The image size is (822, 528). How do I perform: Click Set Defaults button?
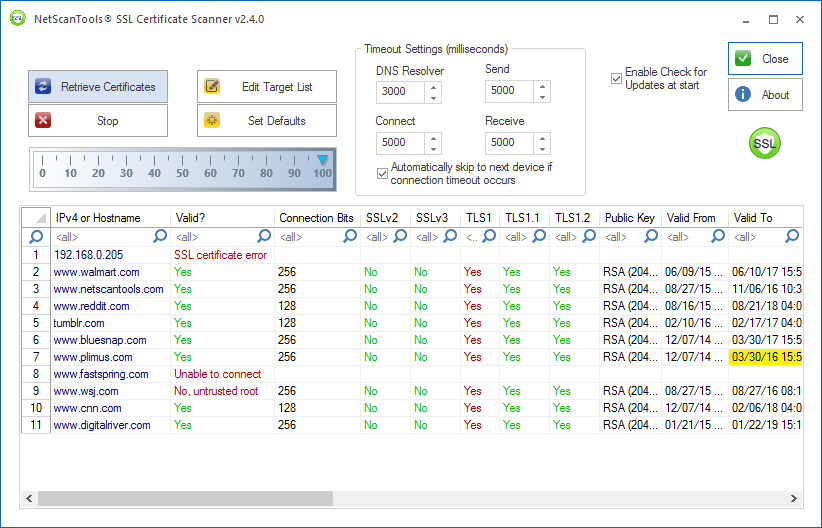pos(267,121)
